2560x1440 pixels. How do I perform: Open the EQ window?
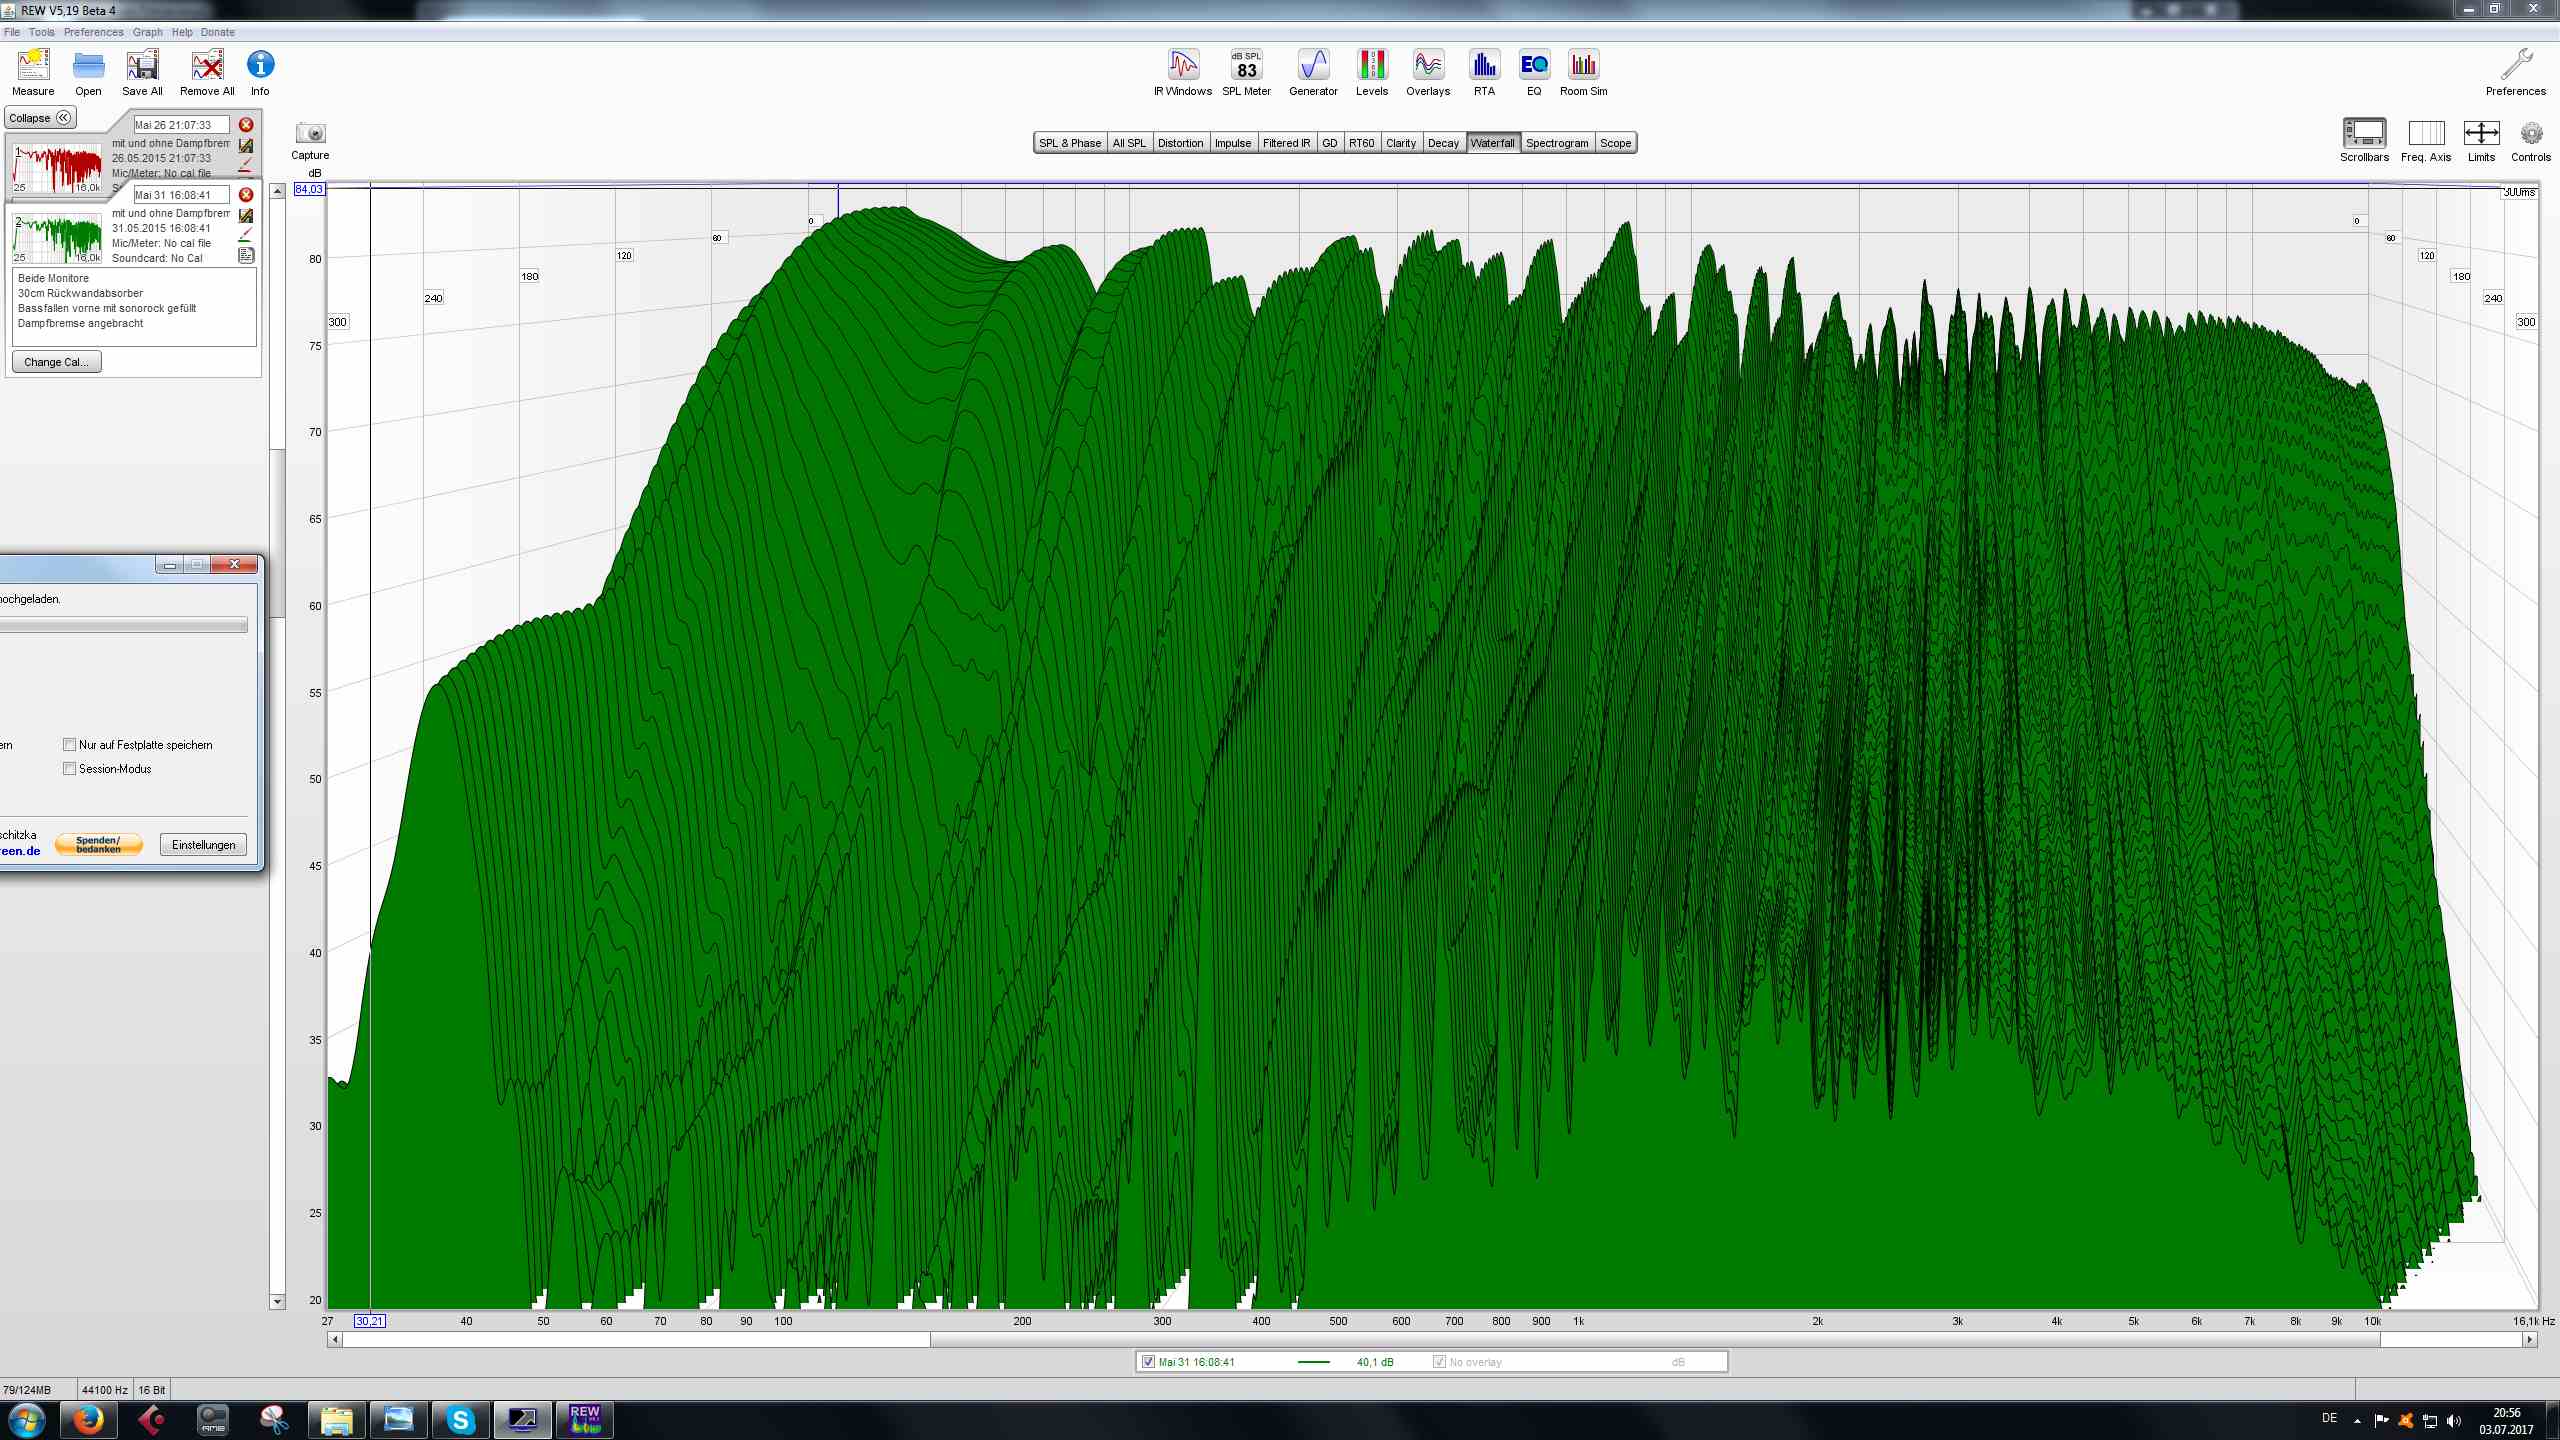point(1534,65)
